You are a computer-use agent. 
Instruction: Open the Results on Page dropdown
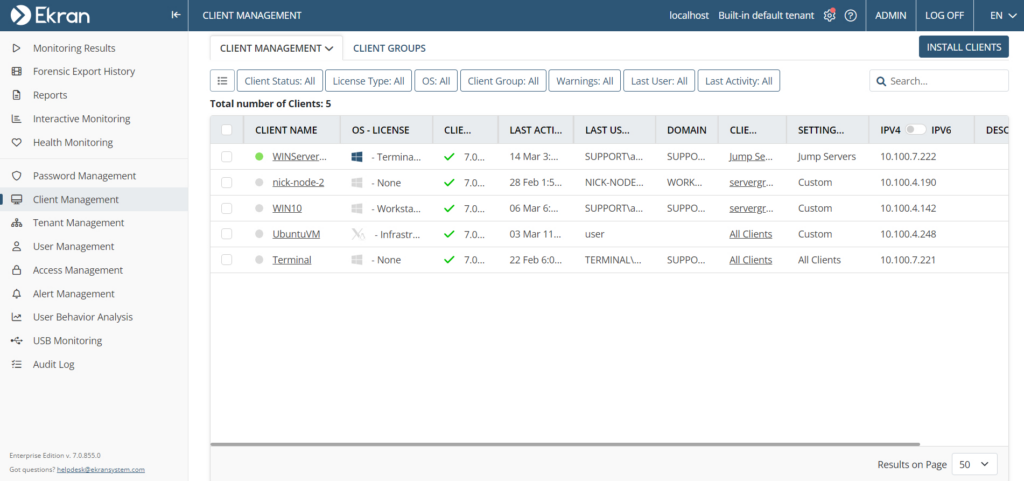point(974,464)
